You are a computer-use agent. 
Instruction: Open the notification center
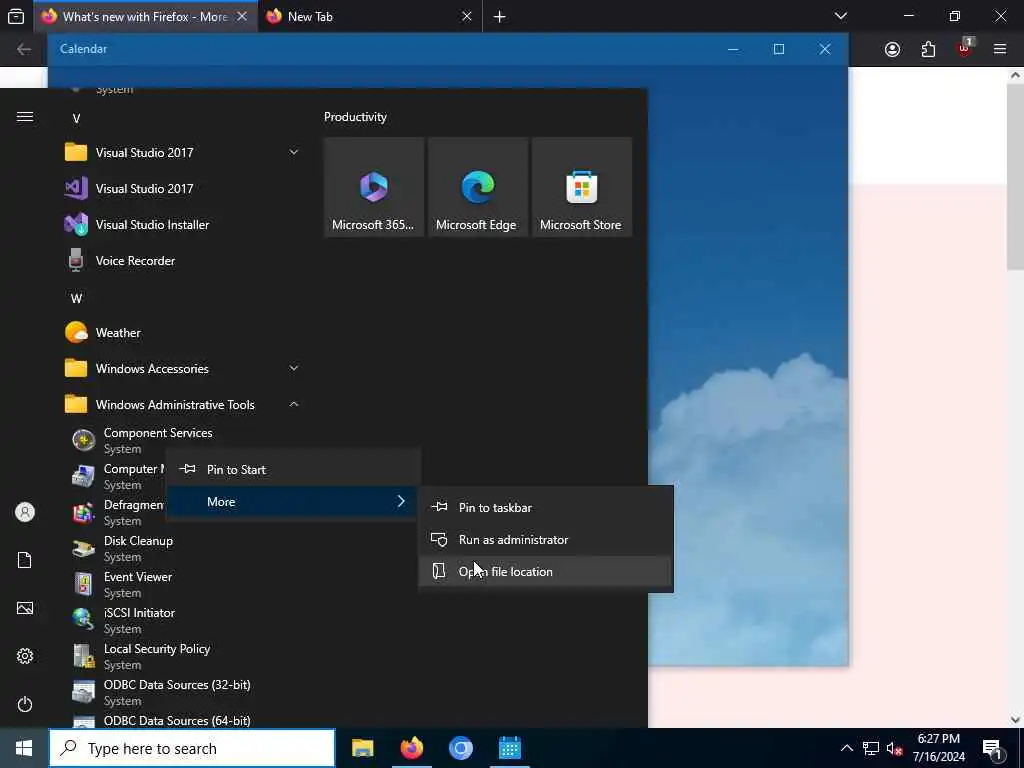(992, 748)
